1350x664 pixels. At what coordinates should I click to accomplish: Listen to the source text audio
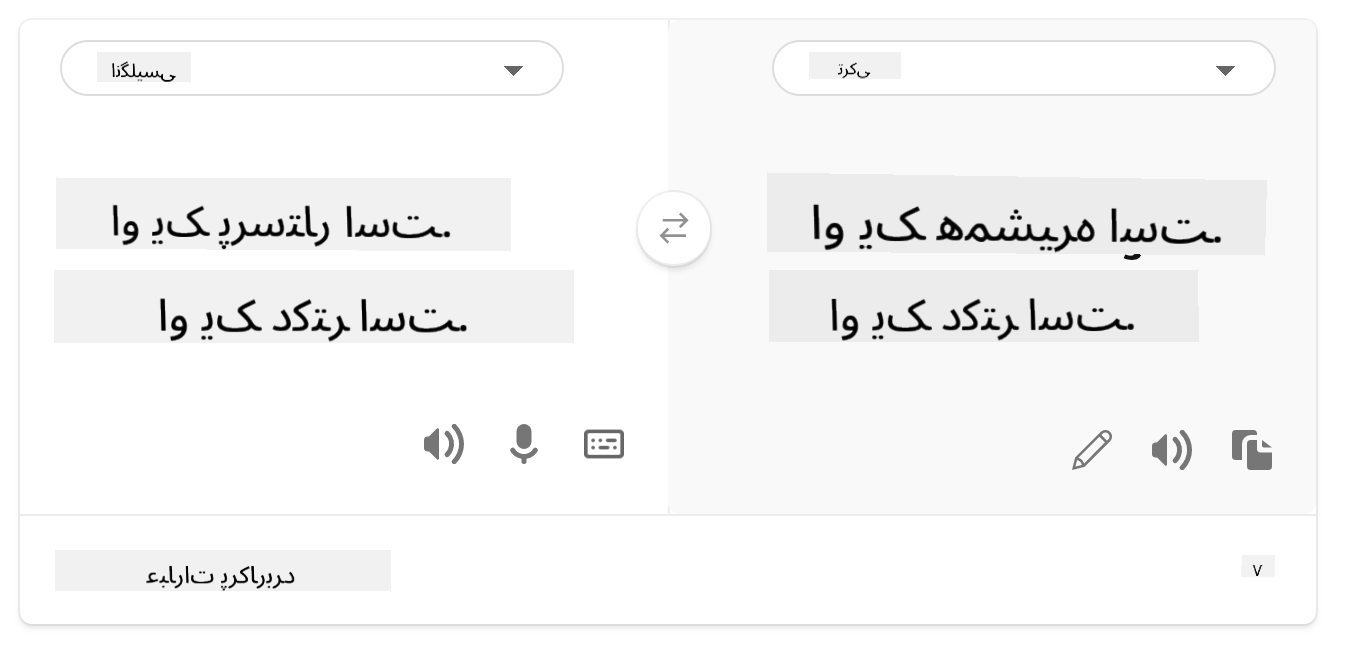[x=443, y=444]
